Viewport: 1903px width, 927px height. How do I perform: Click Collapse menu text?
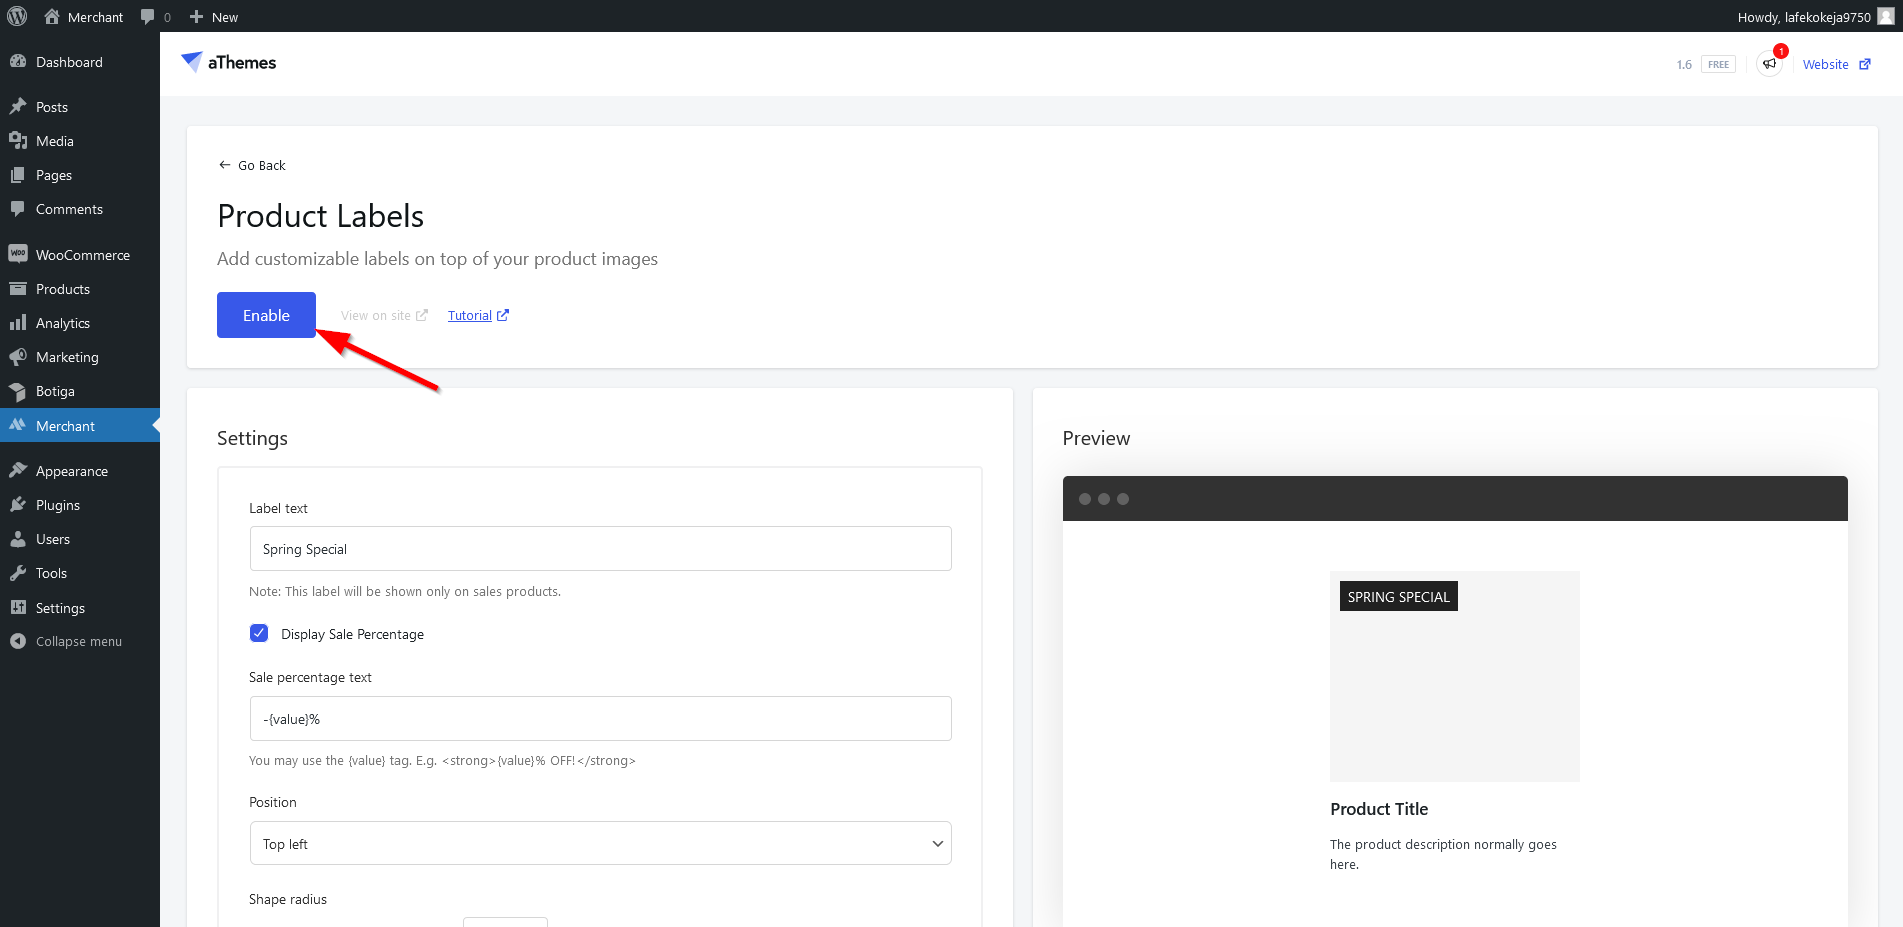79,641
